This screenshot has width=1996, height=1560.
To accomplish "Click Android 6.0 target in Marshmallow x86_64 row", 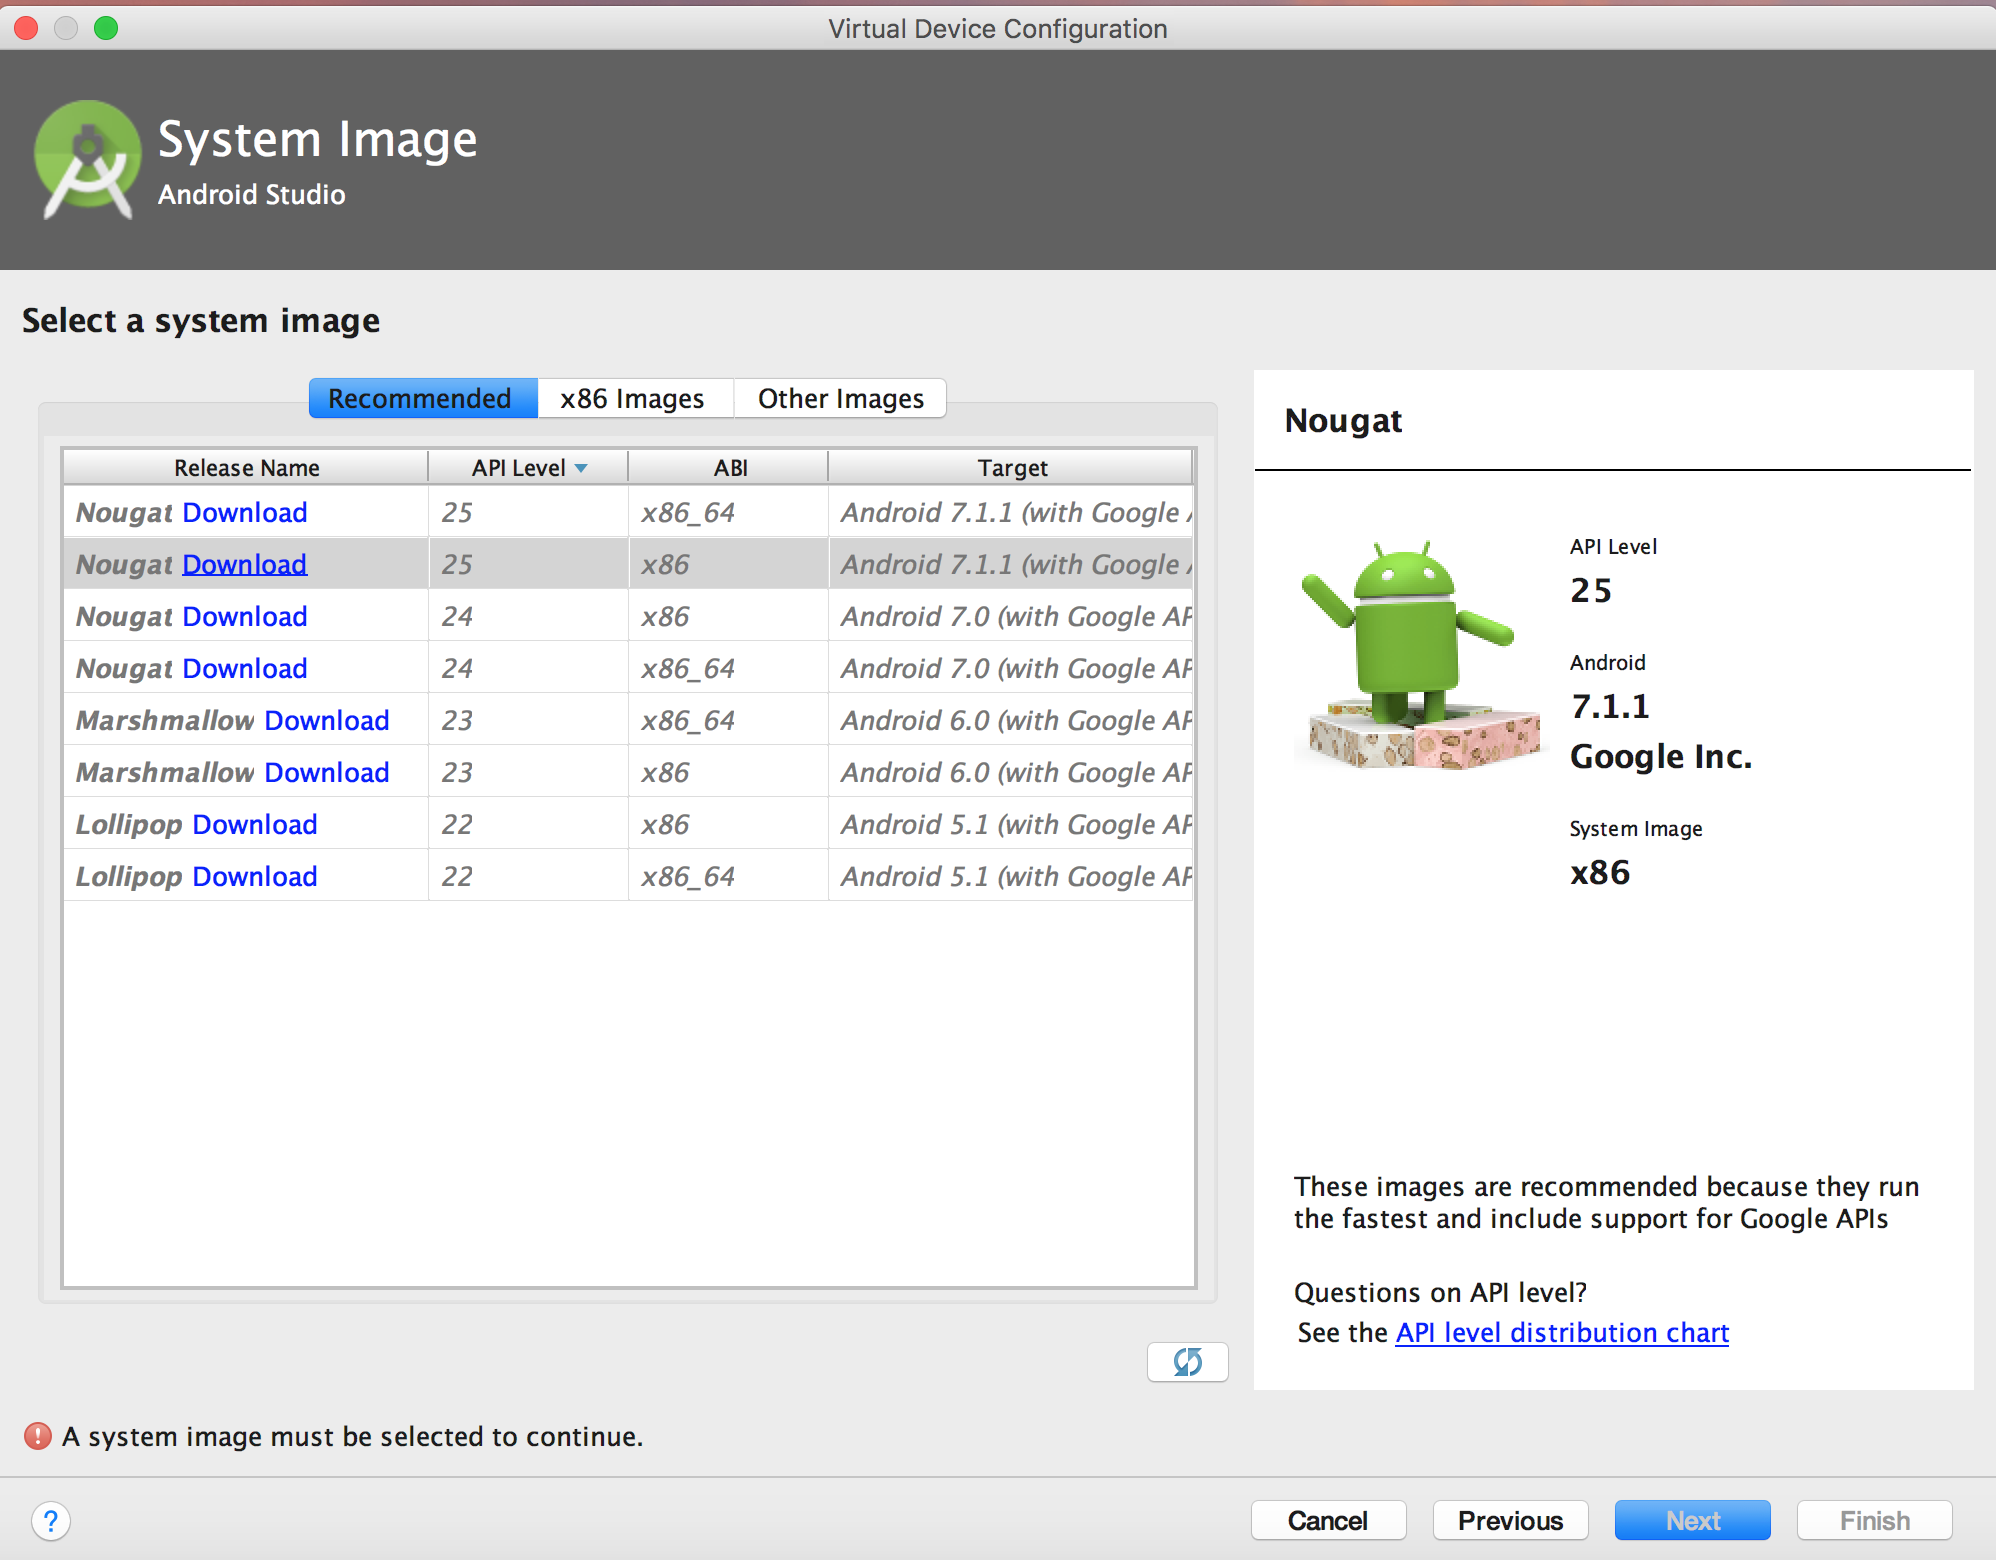I will [x=1011, y=720].
